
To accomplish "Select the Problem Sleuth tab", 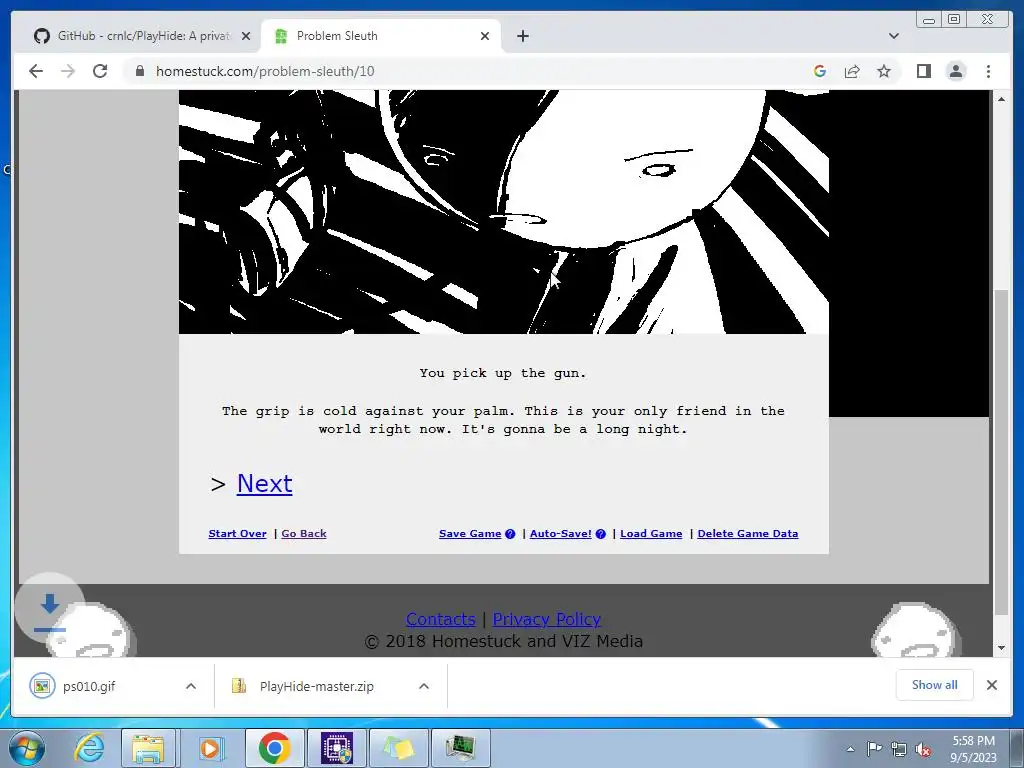I will 382,36.
